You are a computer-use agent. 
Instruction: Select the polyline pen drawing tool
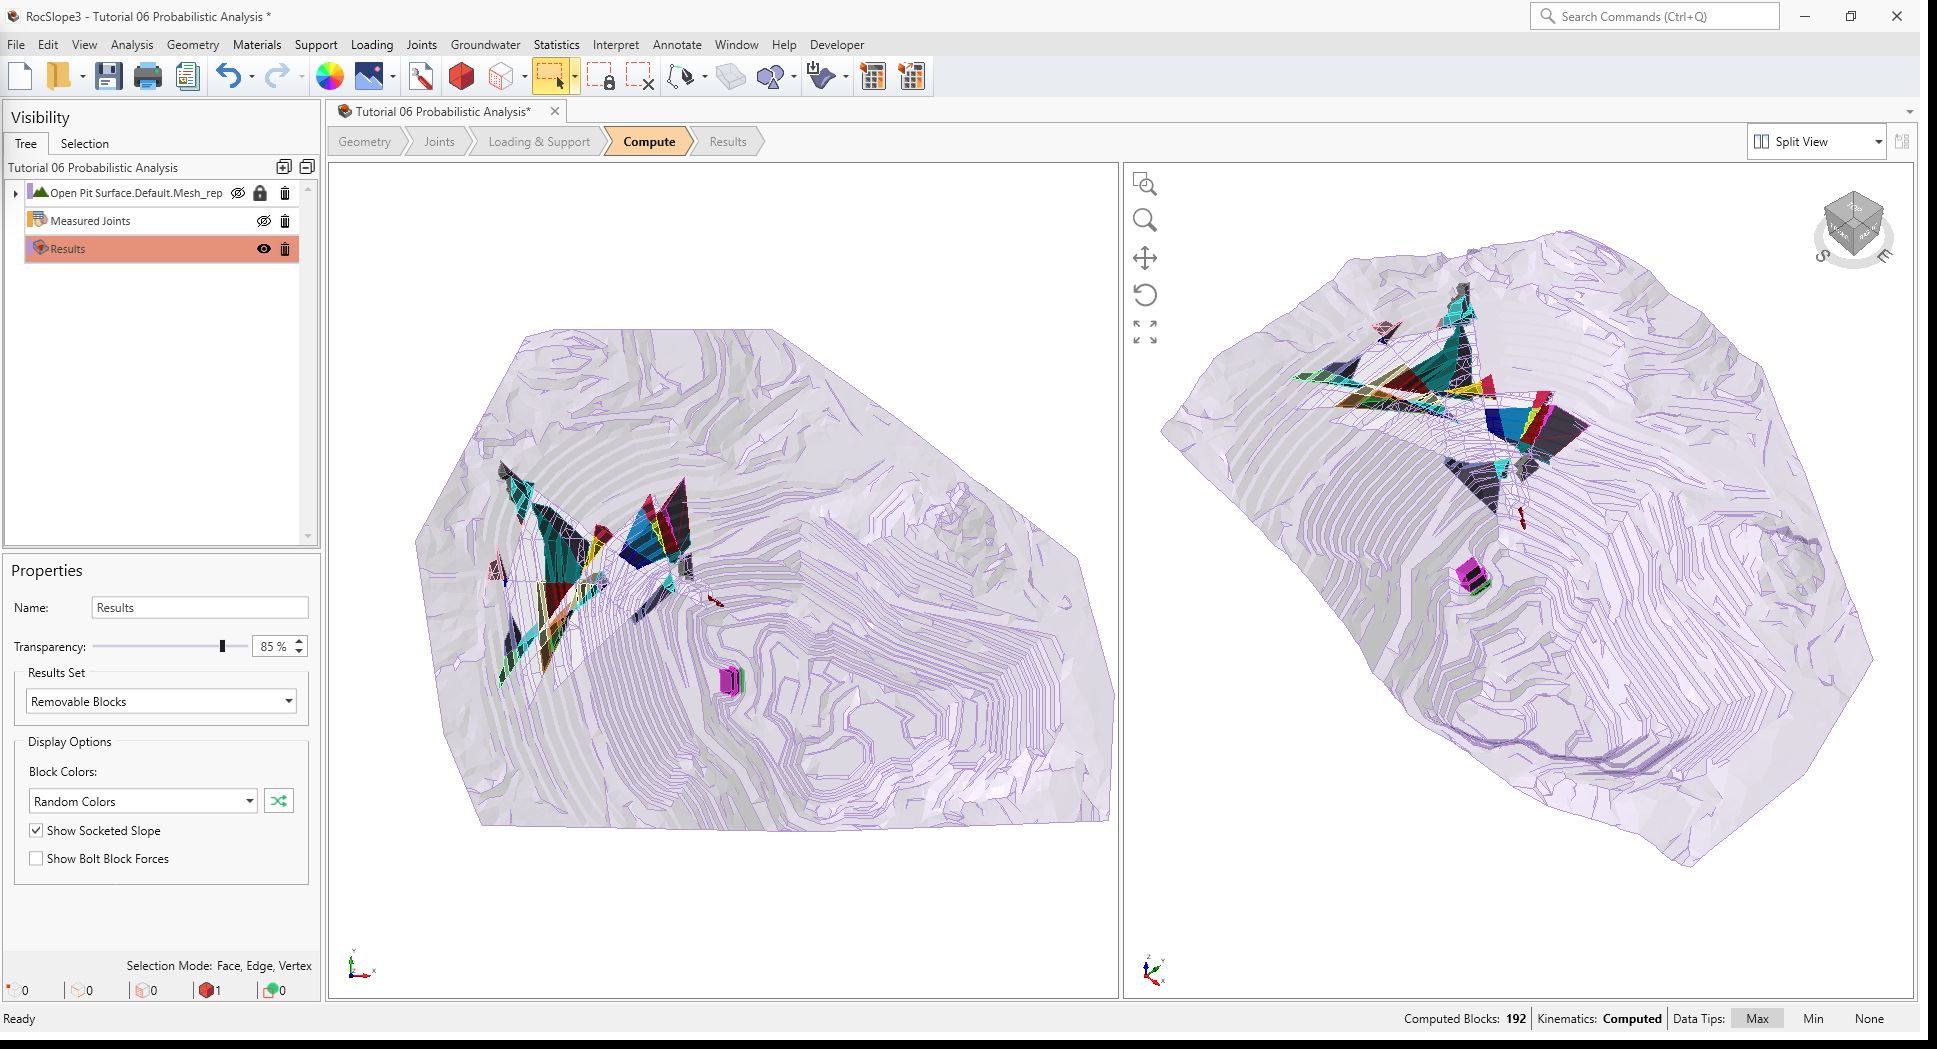(681, 76)
